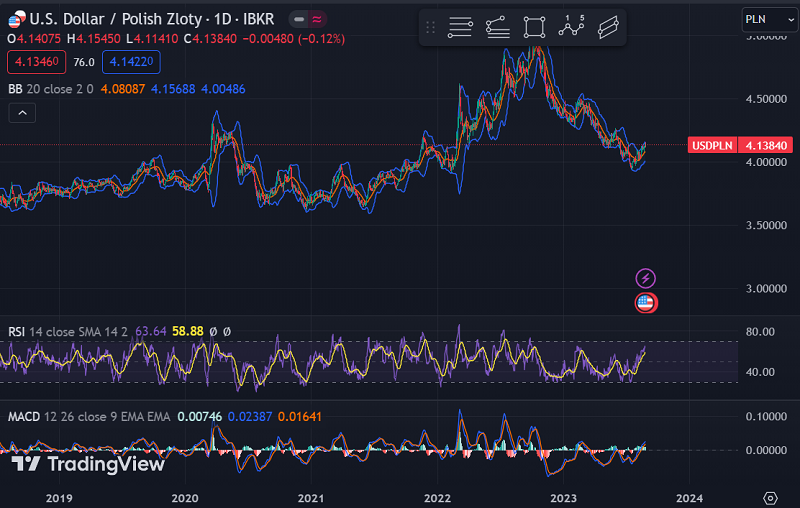Open chart settings gear at bottom right
This screenshot has height=508, width=800.
click(770, 497)
